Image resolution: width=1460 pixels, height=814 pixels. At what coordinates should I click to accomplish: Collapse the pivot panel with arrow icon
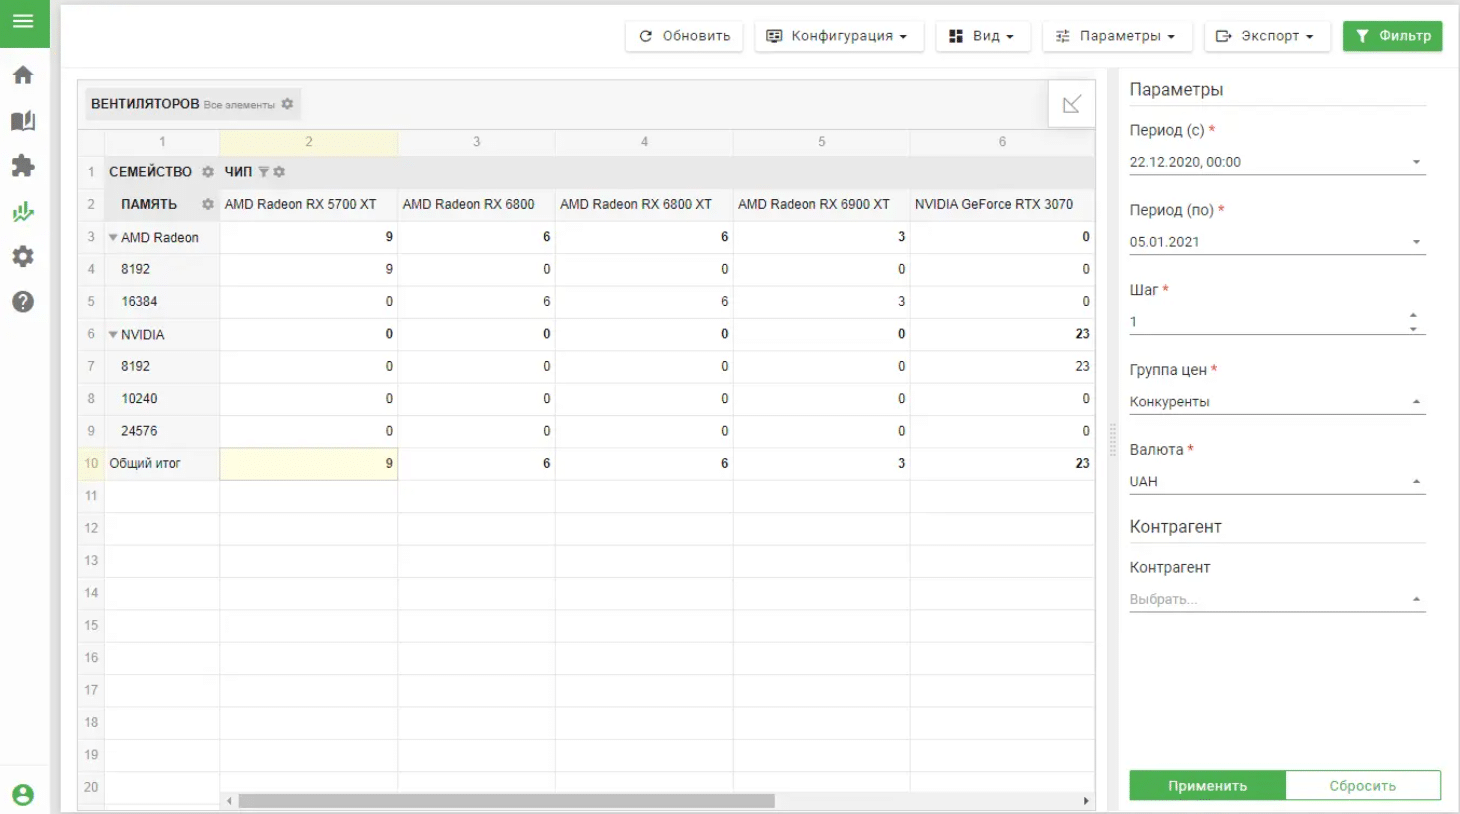click(1071, 104)
